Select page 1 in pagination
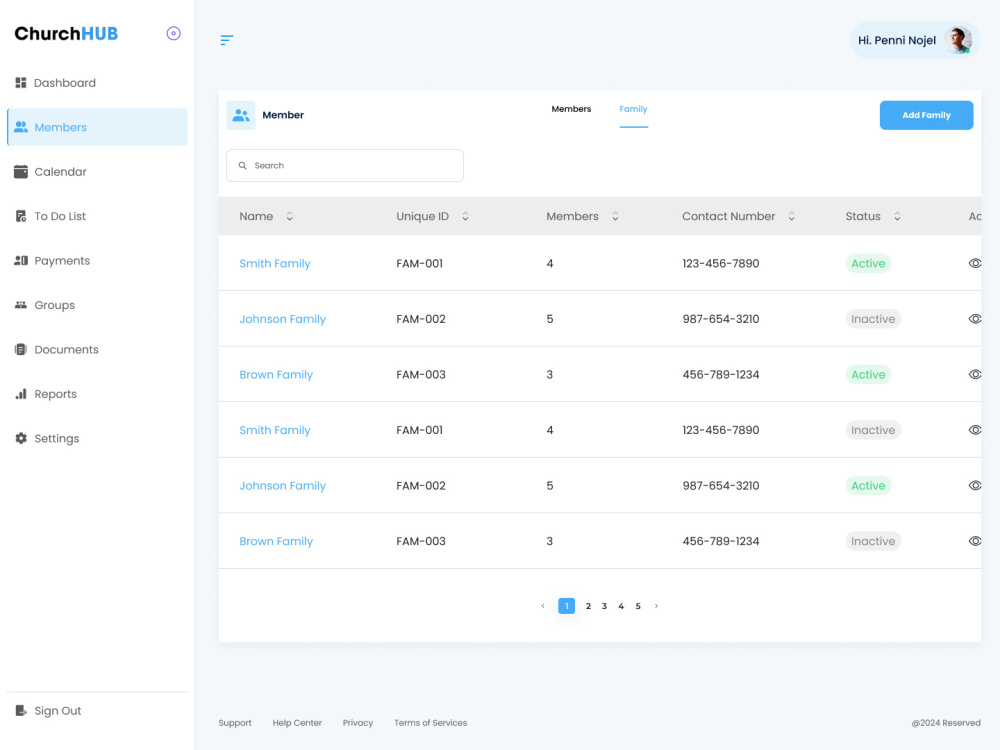This screenshot has height=750, width=1000. [566, 606]
